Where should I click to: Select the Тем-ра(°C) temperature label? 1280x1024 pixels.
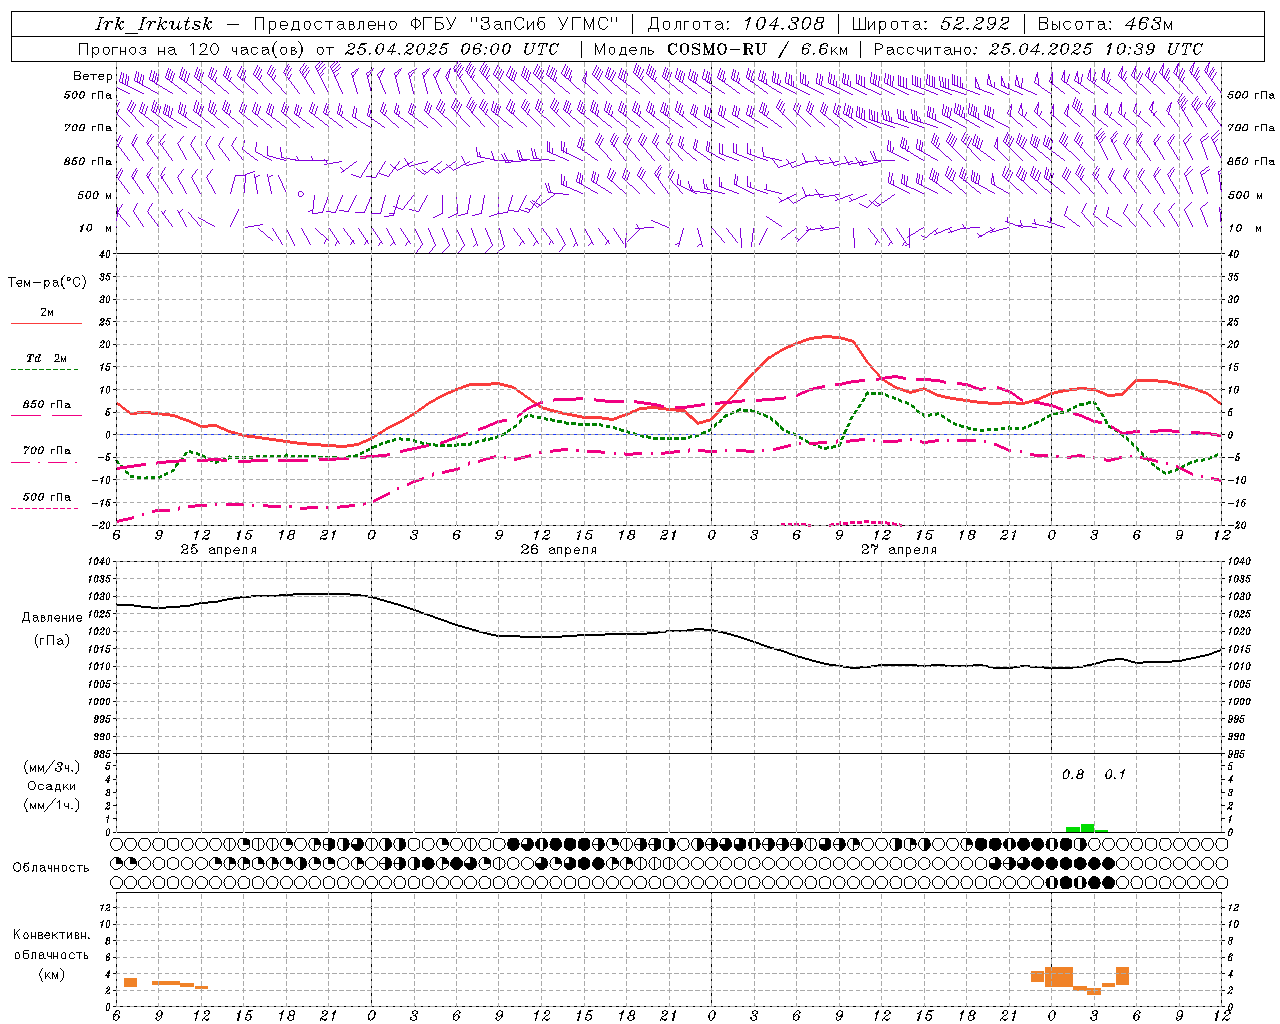(47, 283)
